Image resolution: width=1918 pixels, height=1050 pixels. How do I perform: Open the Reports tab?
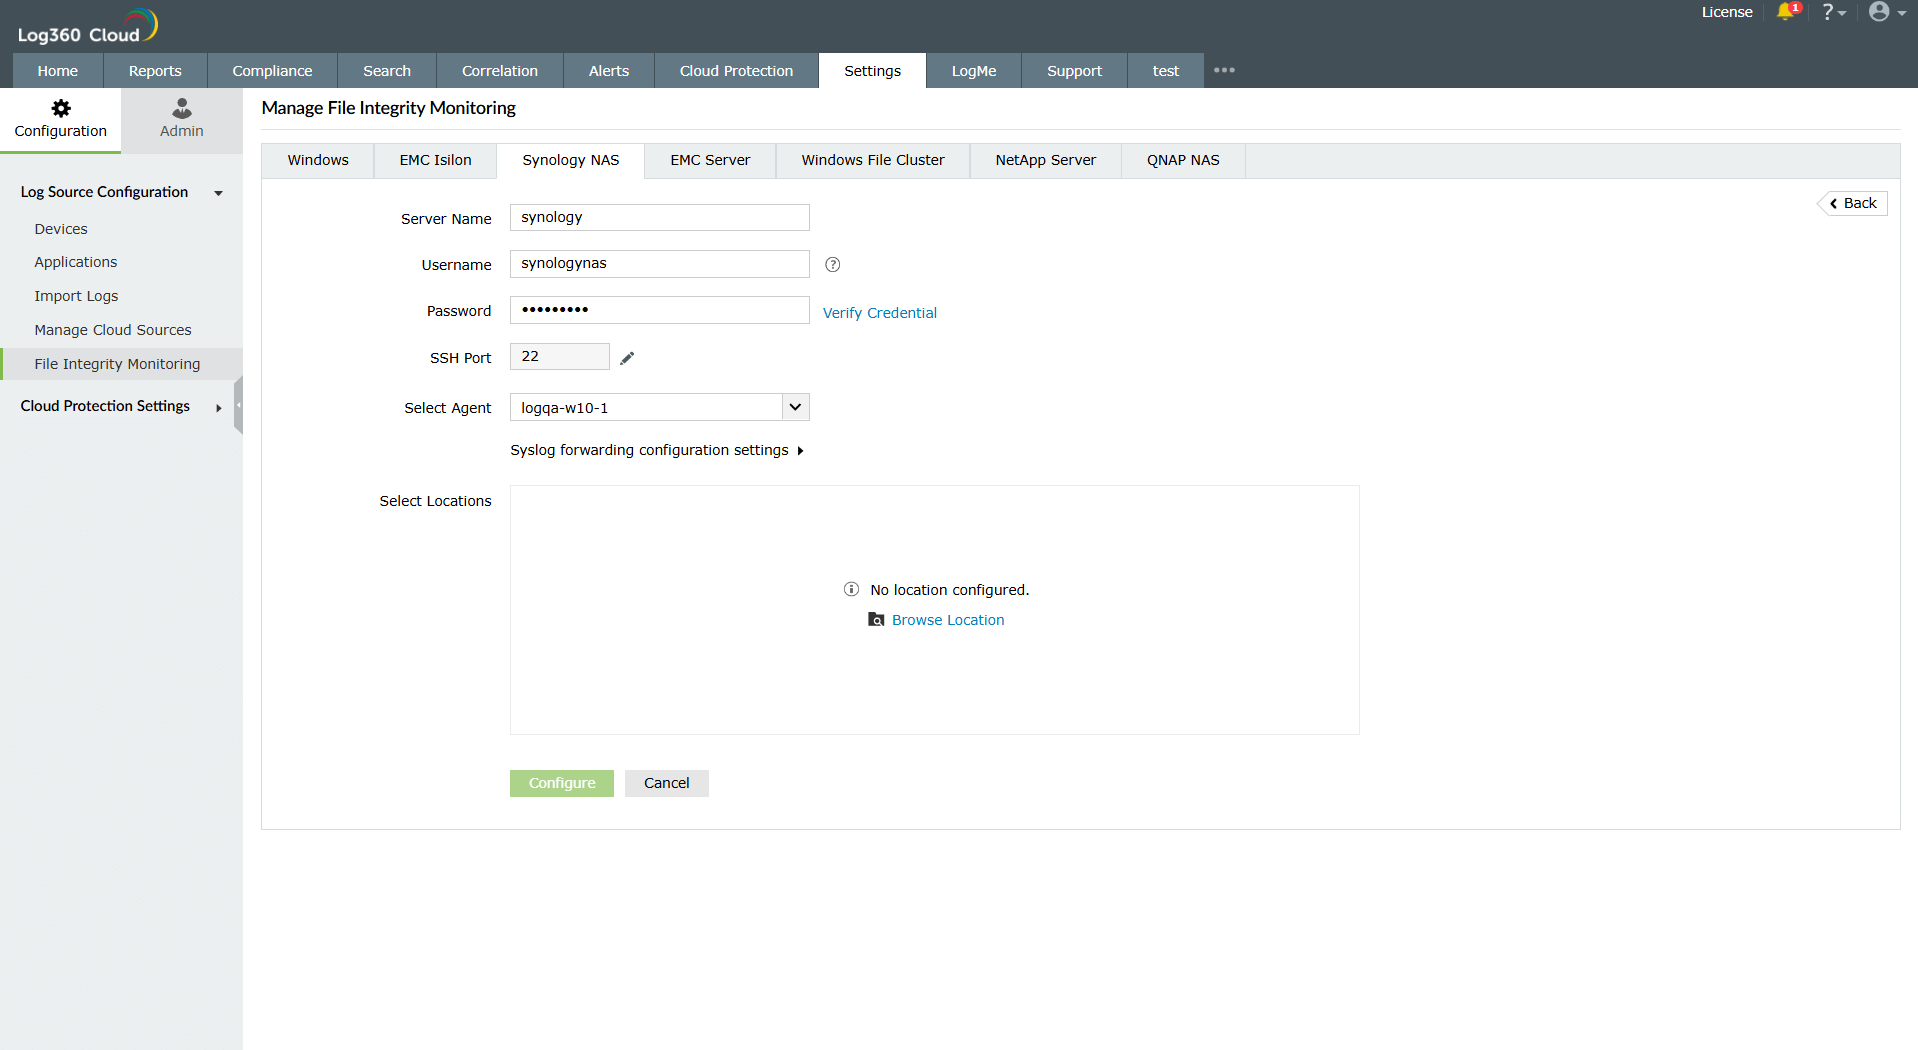155,71
